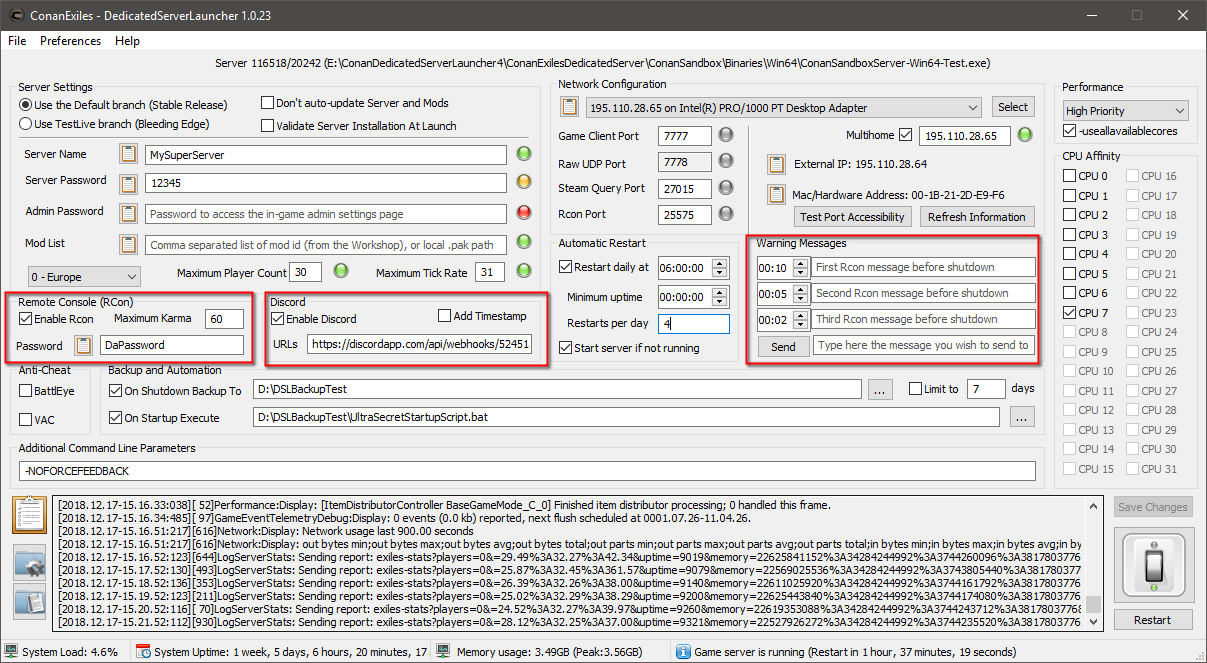Toggle -useallavailablecores checkbox
This screenshot has height=663, width=1207.
(x=1070, y=131)
